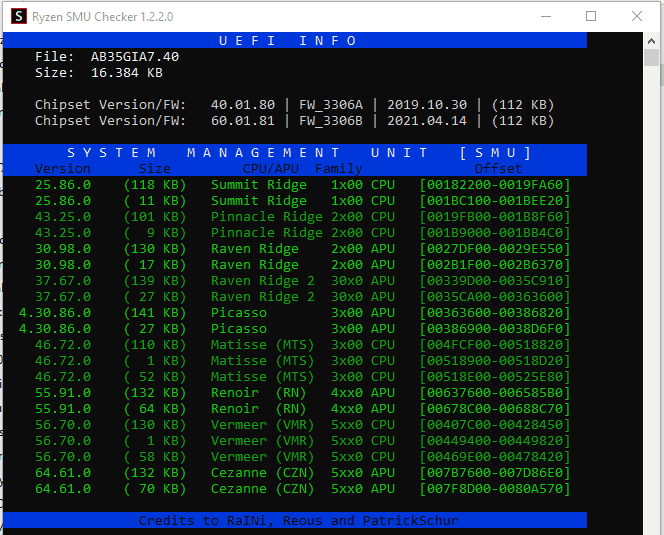Click offset '[001BC100-001BEE20]'

tap(495, 201)
